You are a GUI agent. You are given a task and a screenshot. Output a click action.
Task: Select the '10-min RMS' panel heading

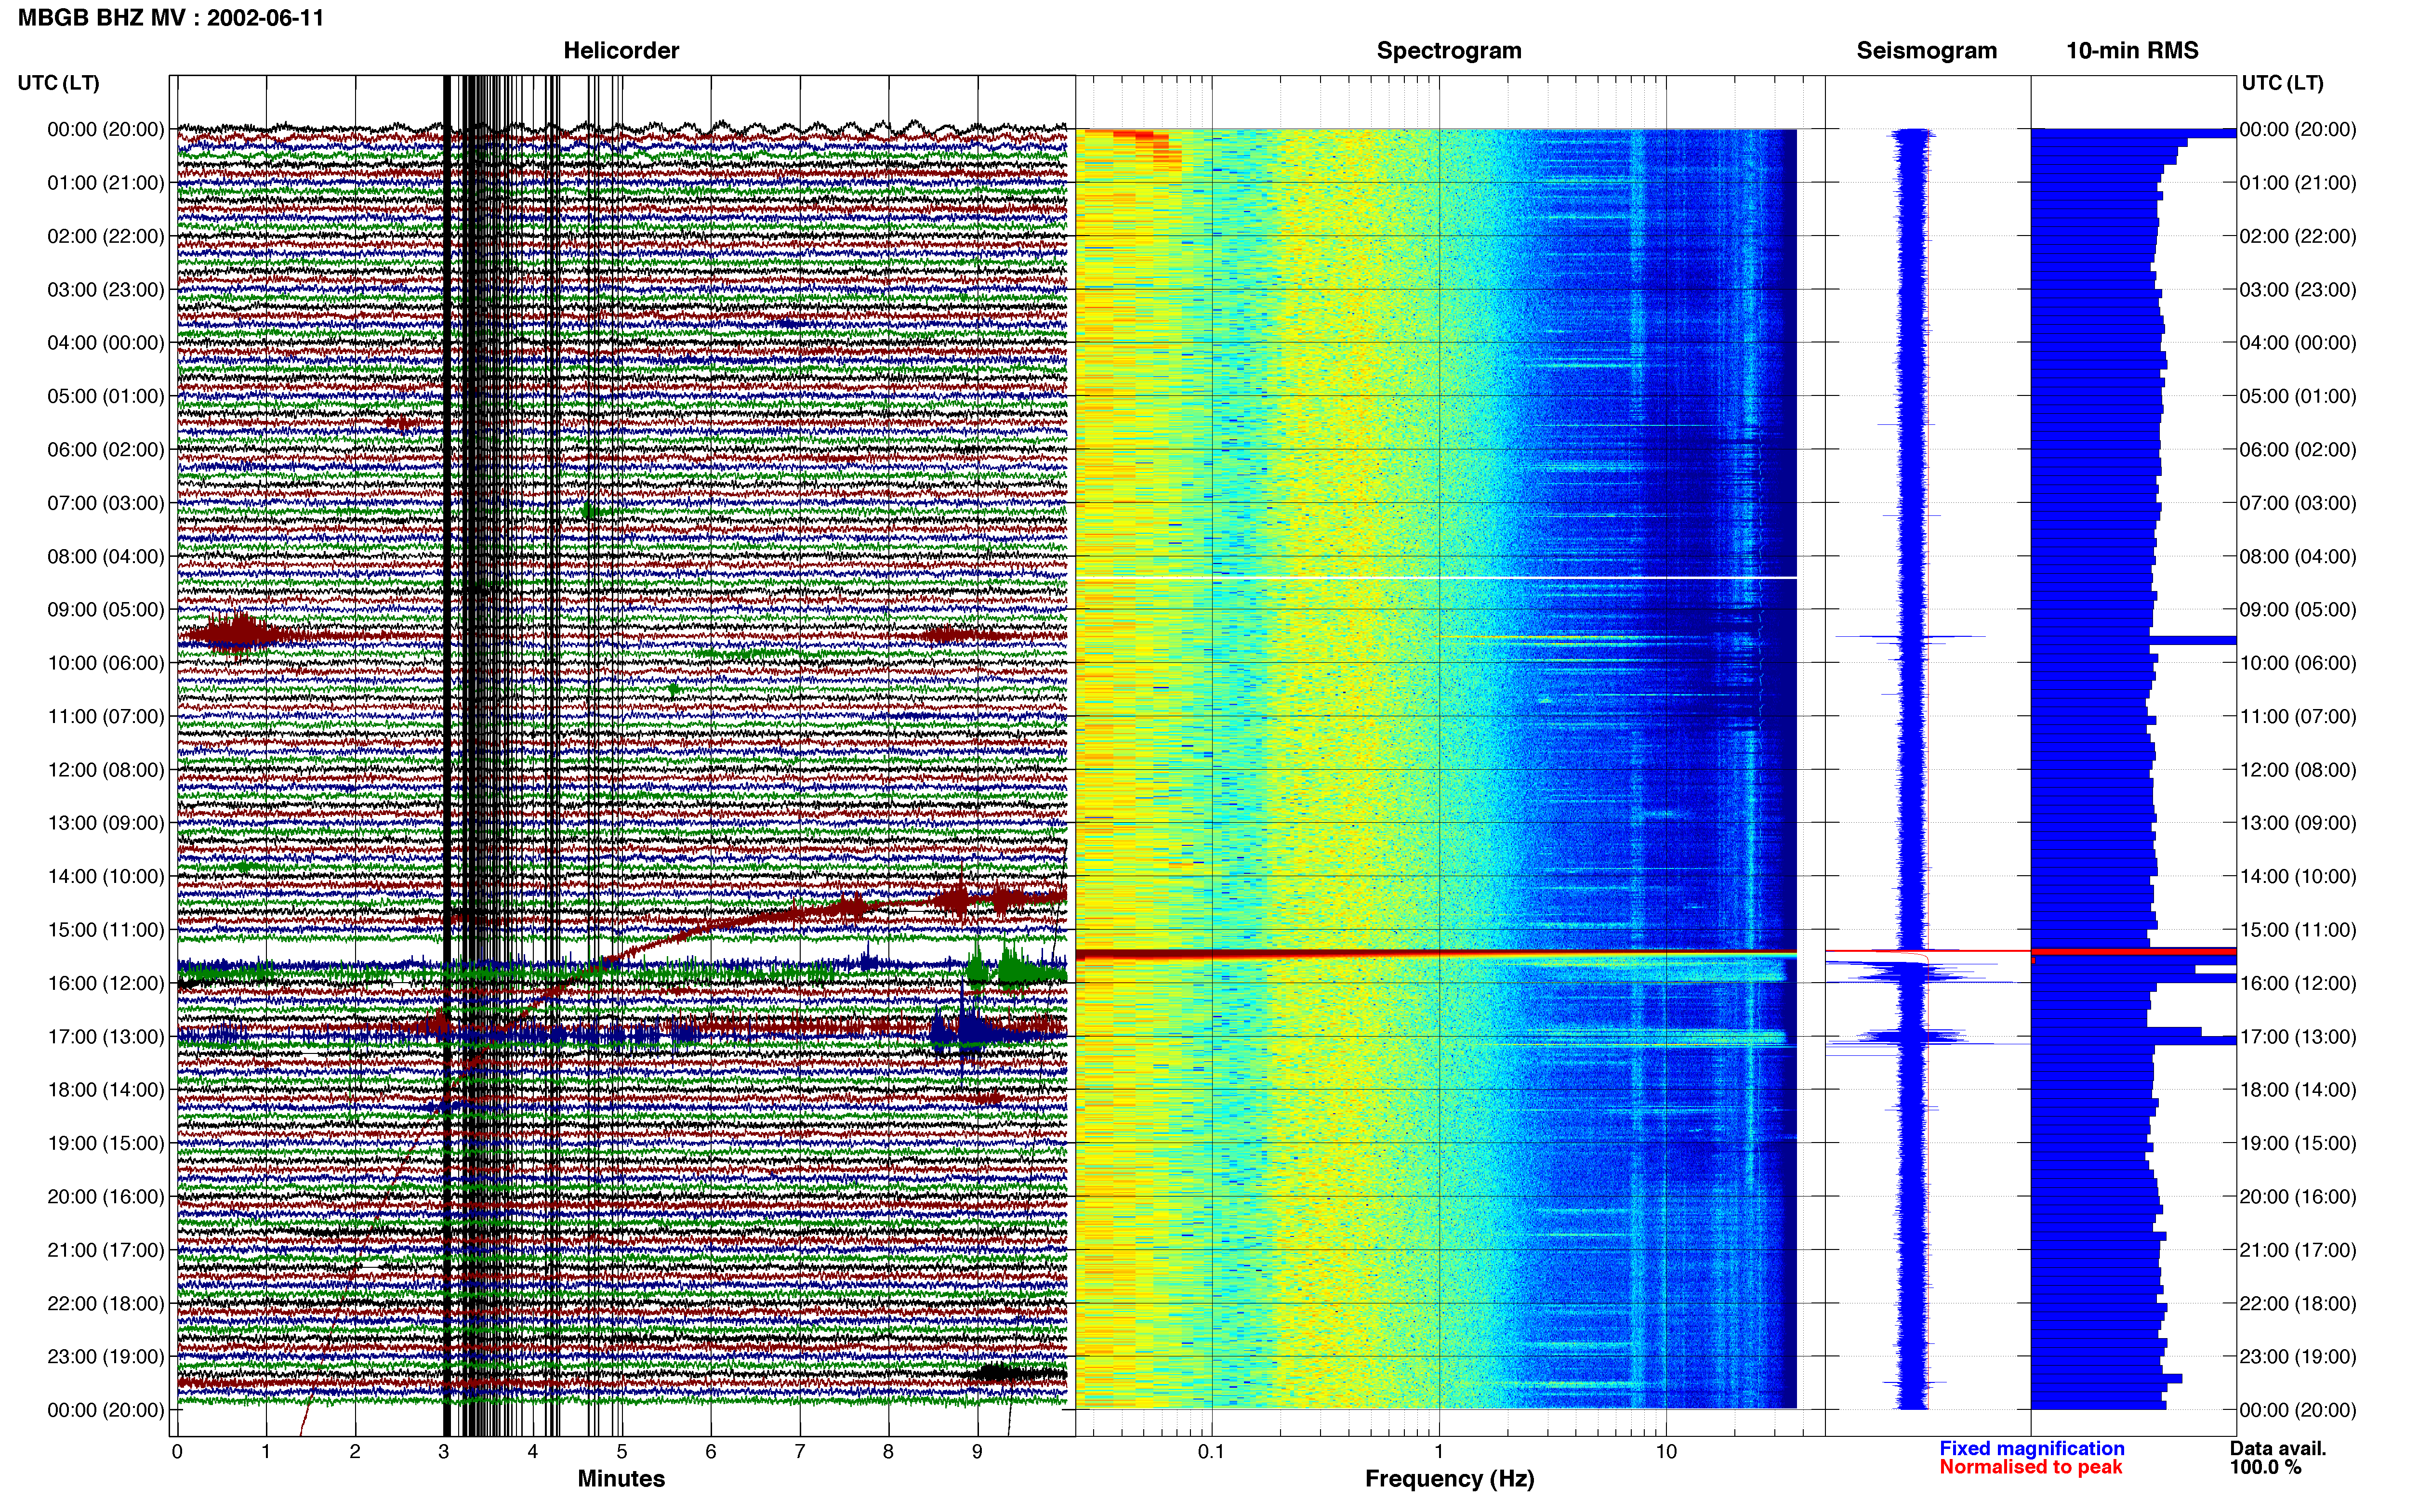click(x=2132, y=50)
